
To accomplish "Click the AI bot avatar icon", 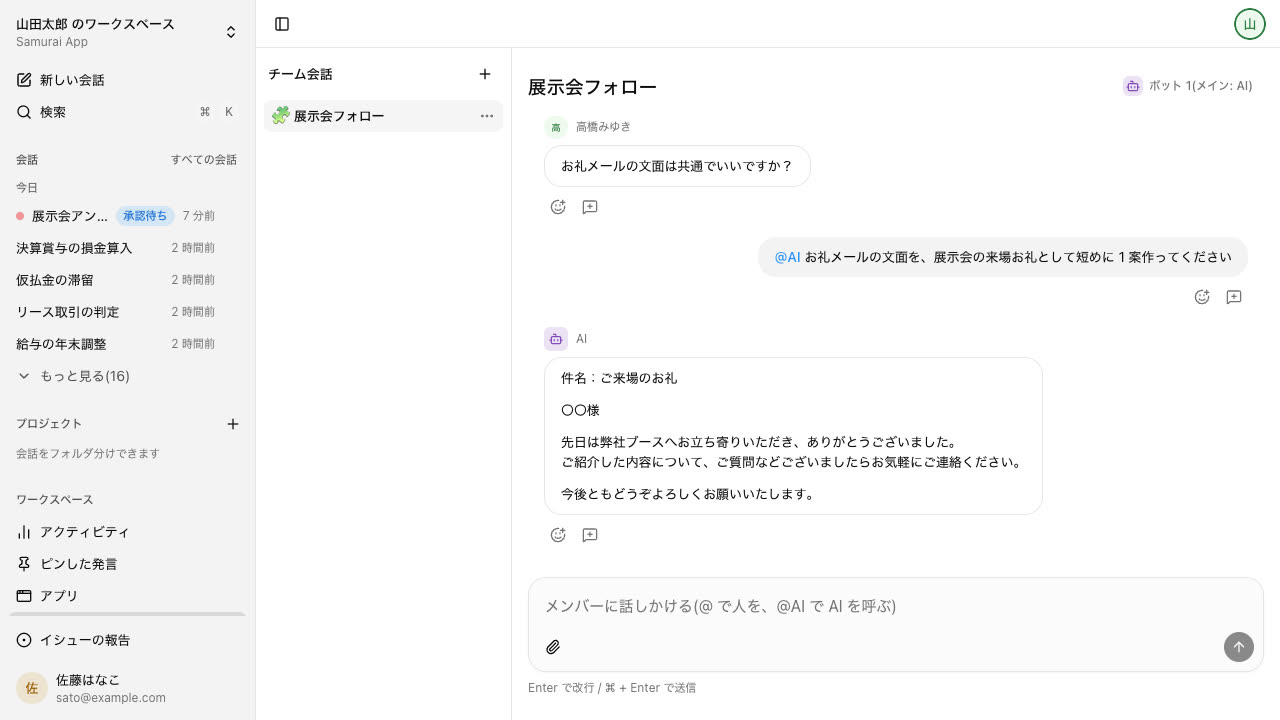I will pyautogui.click(x=556, y=339).
